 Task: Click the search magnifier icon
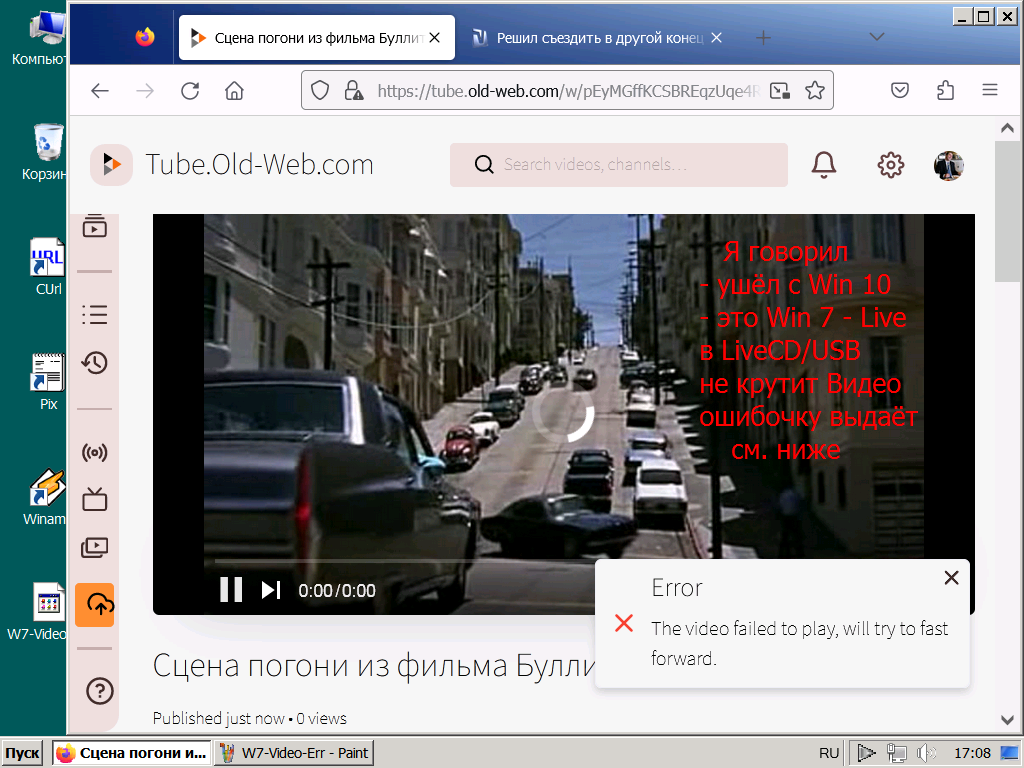tap(484, 165)
